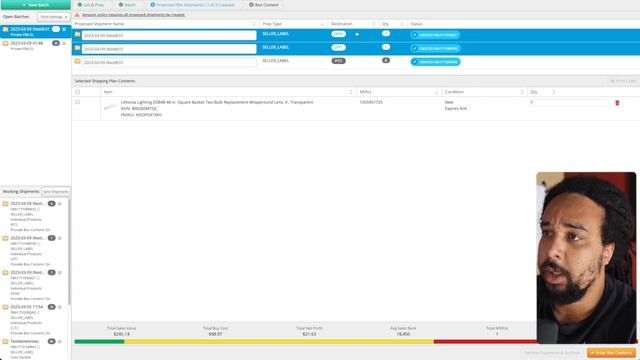Select the 2023-03-05 17:54 working shipment
Image resolution: width=640 pixels, height=360 pixels.
coord(27,307)
